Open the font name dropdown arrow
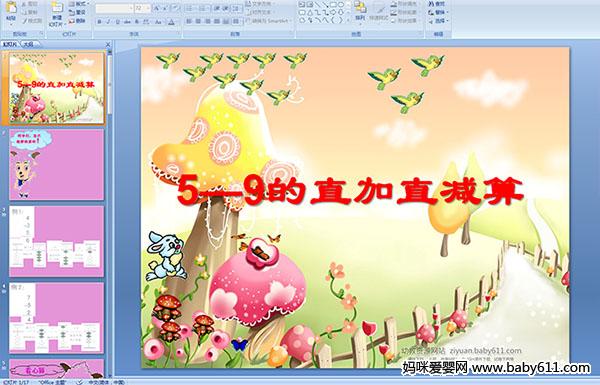 pyautogui.click(x=131, y=8)
